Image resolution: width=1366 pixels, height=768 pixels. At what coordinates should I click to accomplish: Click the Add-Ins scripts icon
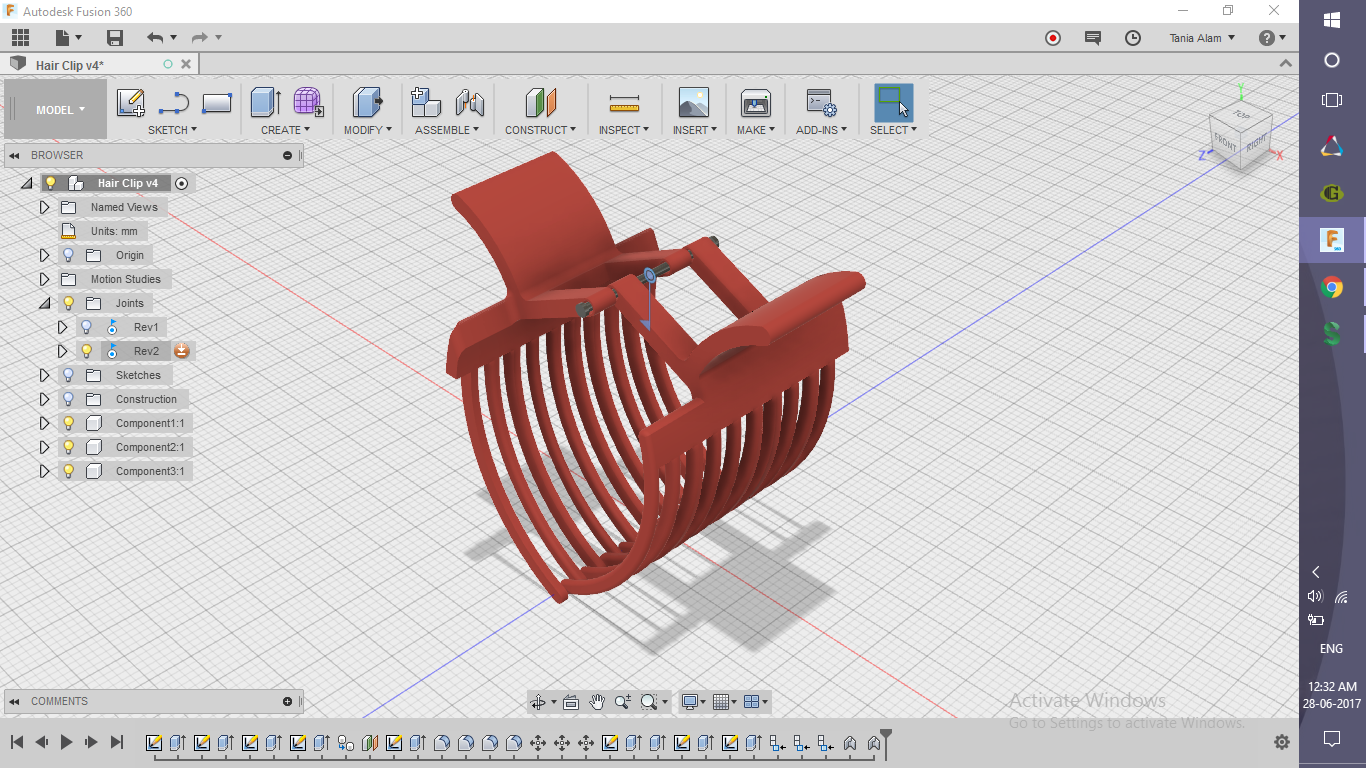pos(821,102)
